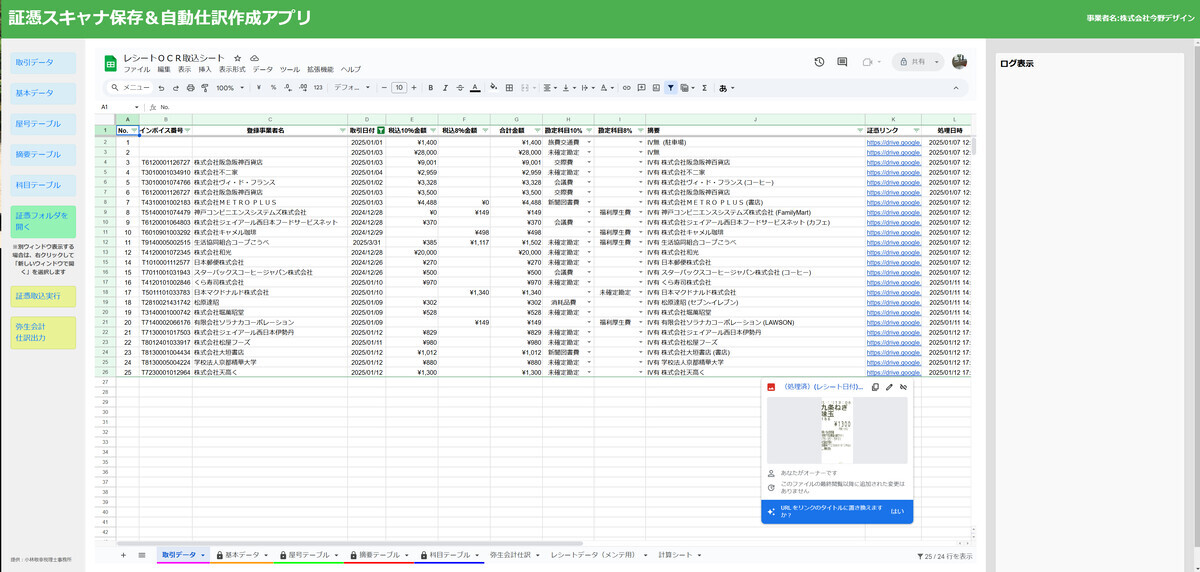Click the Meet video camera icon
1200x572 pixels.
point(868,62)
